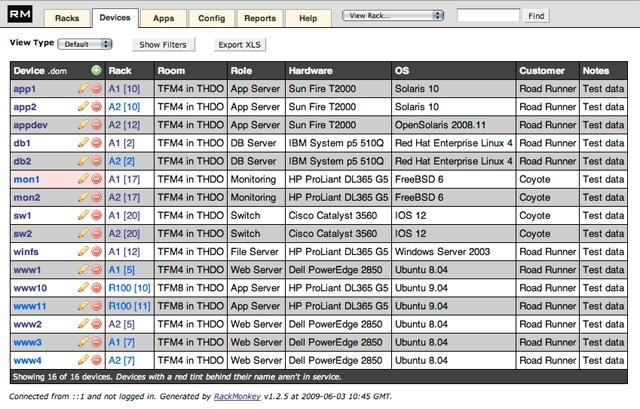Screen dimensions: 640x409
Task: Delete device mon1 with red icon
Action: (97, 179)
